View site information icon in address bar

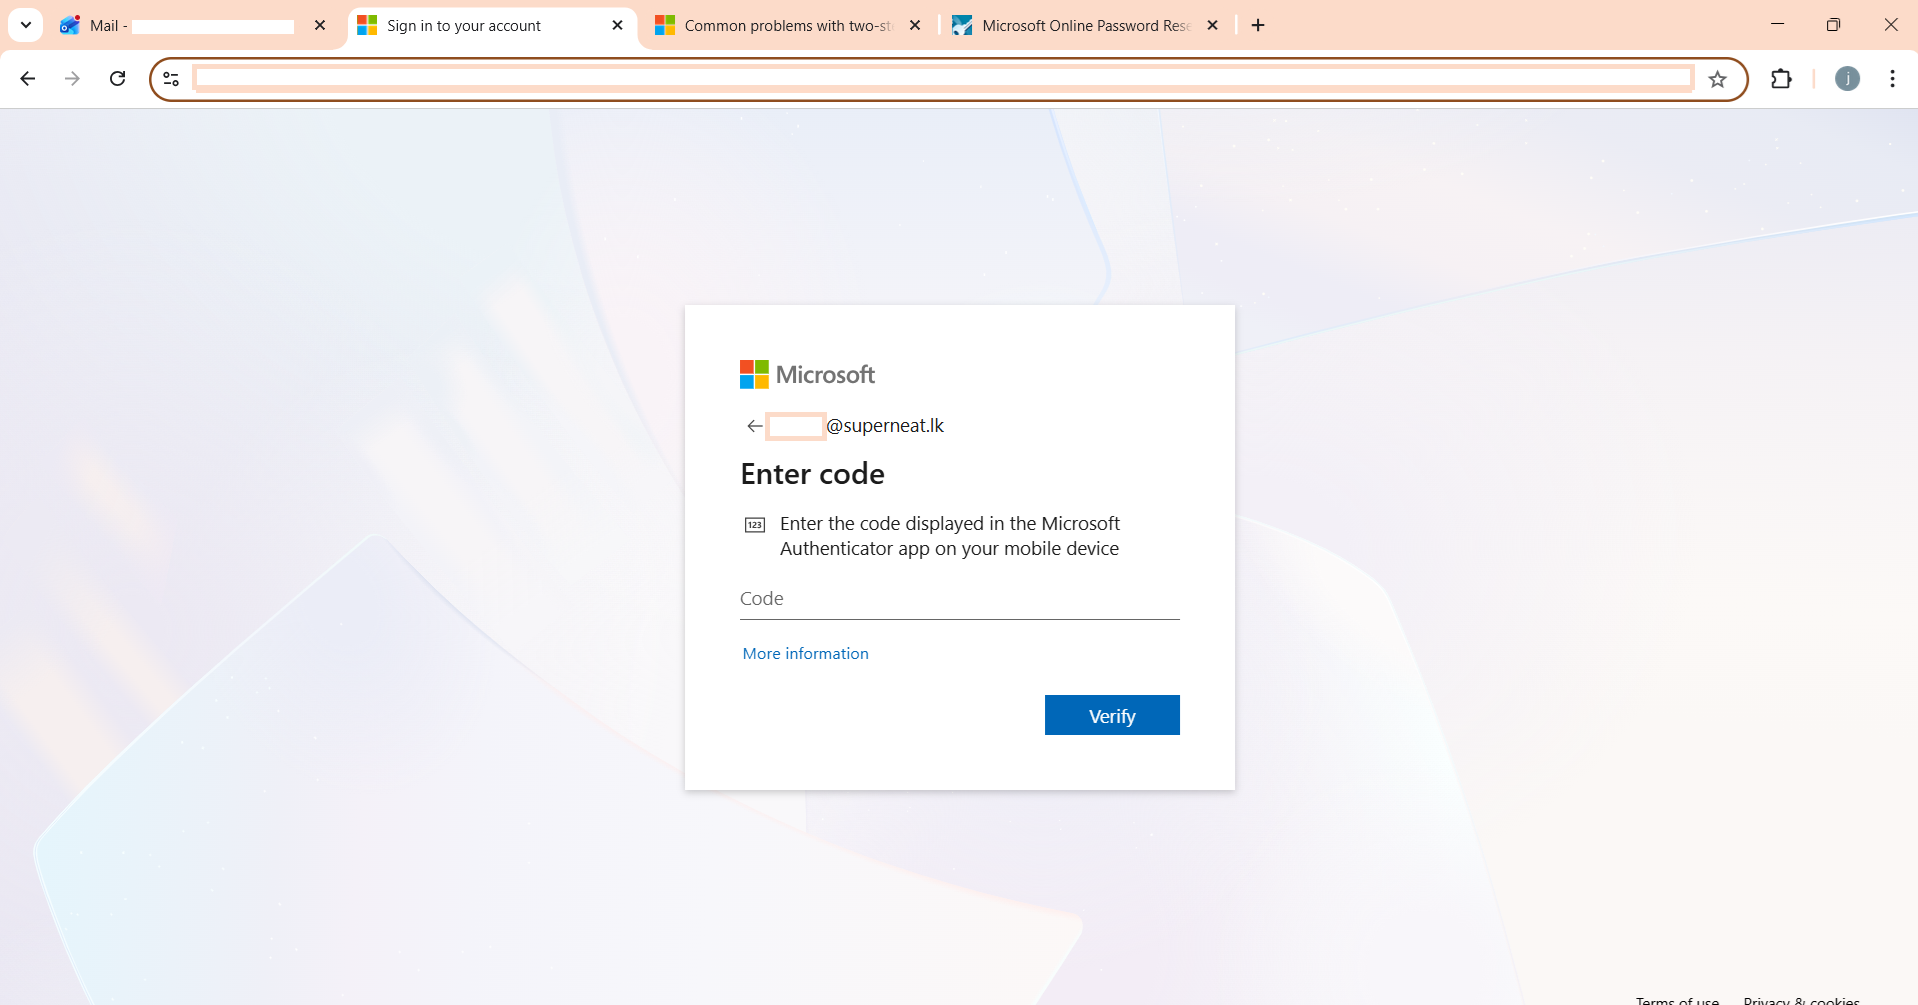[x=171, y=79]
